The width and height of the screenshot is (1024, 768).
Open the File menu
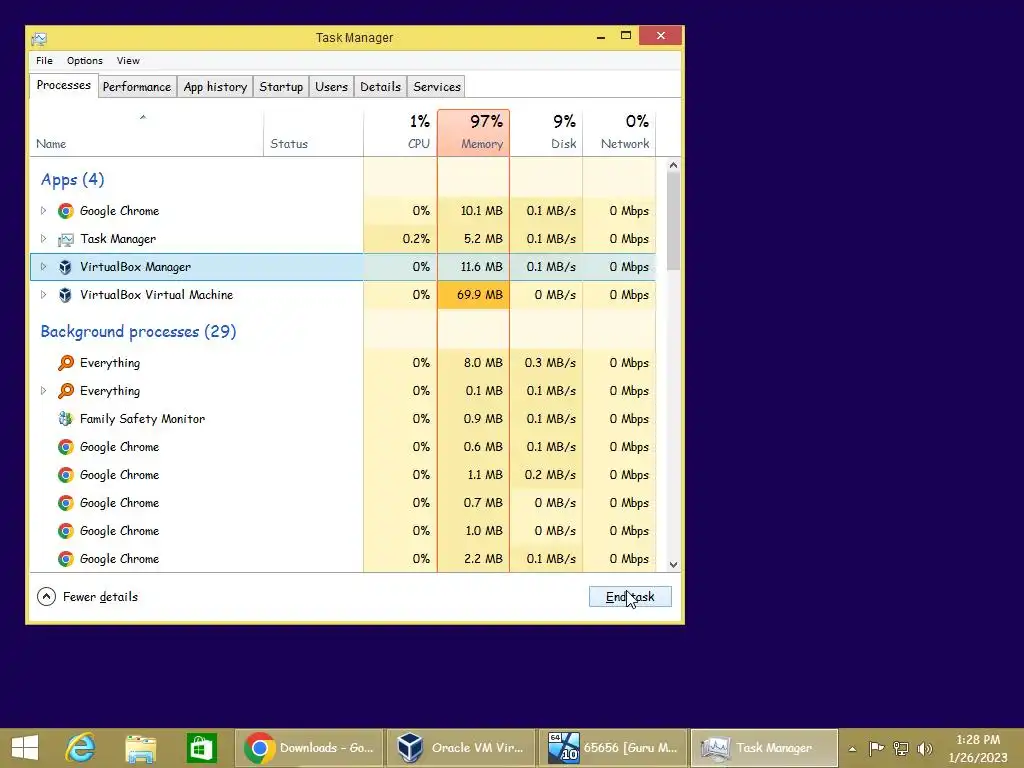click(44, 61)
